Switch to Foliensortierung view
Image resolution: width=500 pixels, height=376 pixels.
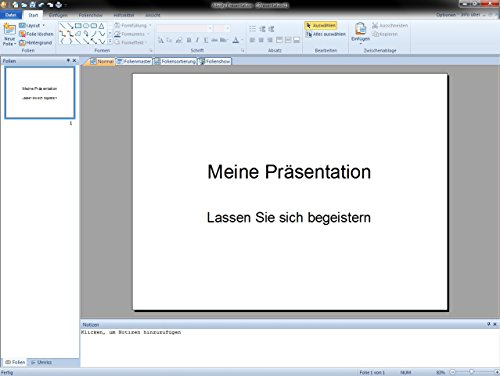click(175, 61)
